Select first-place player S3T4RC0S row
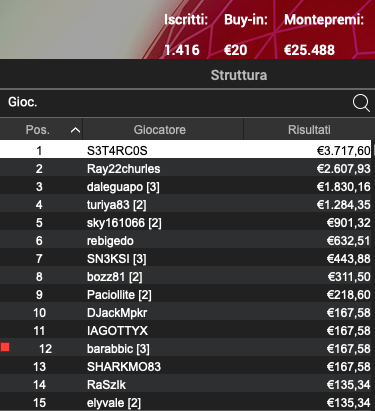This screenshot has width=375, height=411. [x=186, y=150]
